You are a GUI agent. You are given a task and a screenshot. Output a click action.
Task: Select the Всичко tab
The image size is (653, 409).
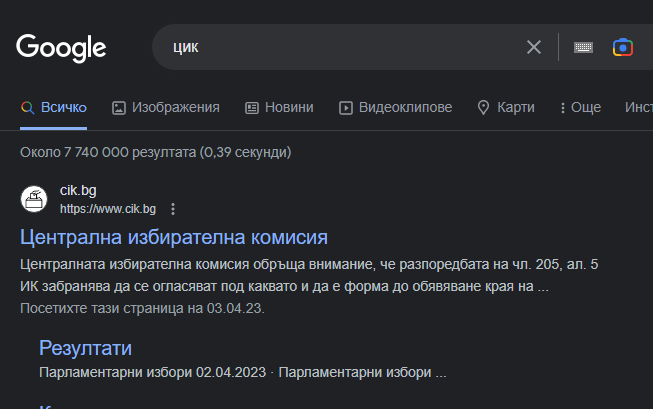point(54,107)
